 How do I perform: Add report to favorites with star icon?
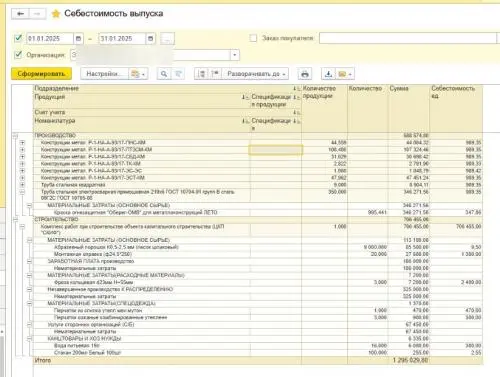[x=56, y=14]
